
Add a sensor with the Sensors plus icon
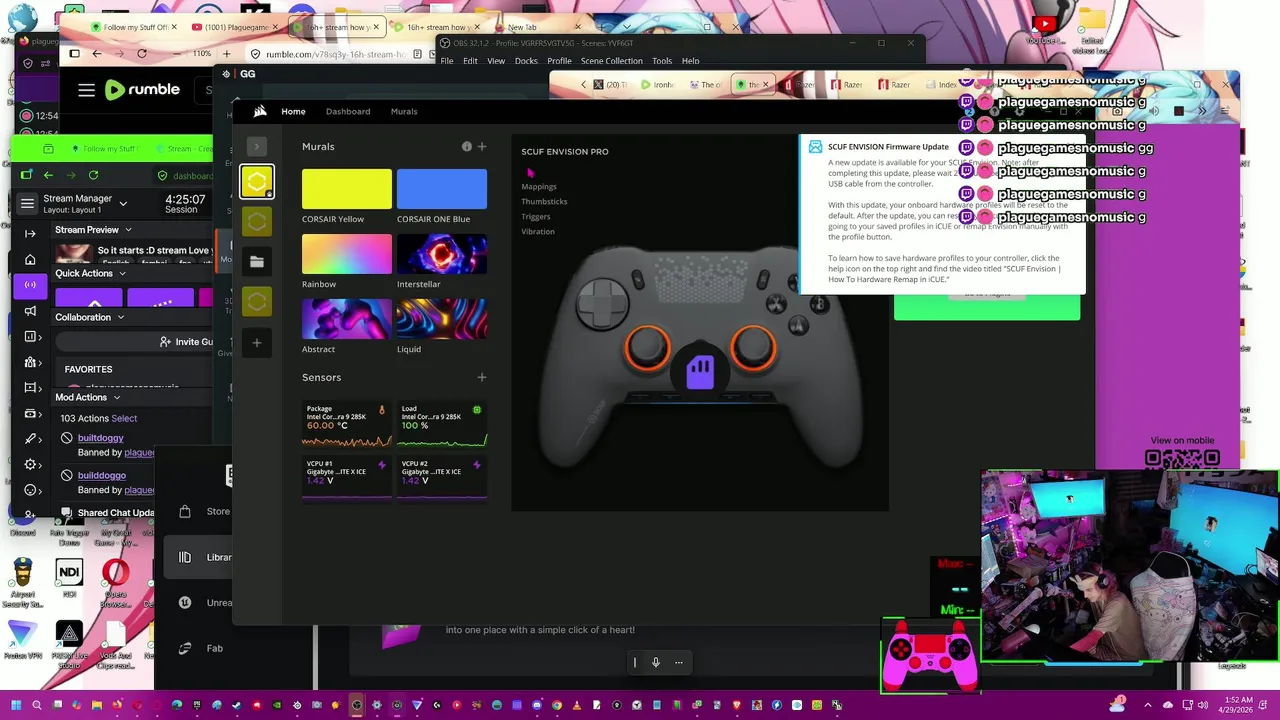482,377
